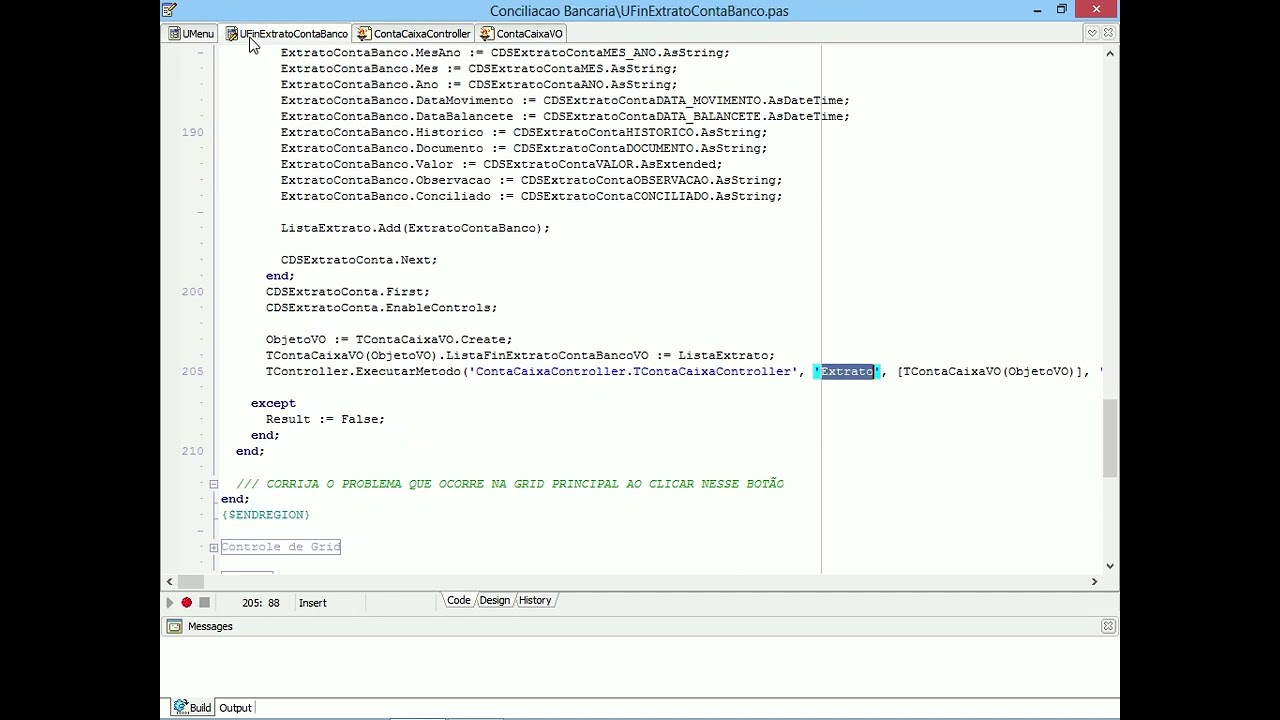Expand the Controle de Grid region

coord(213,547)
